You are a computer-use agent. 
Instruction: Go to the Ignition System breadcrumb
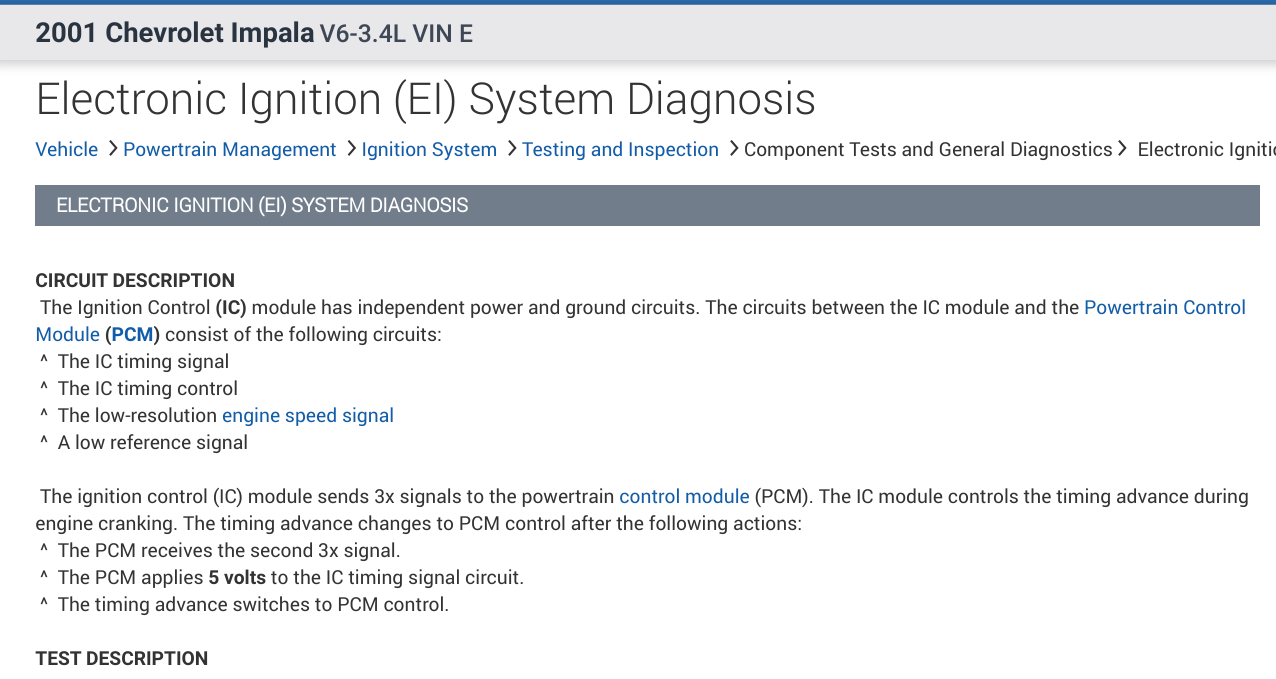pyautogui.click(x=429, y=149)
